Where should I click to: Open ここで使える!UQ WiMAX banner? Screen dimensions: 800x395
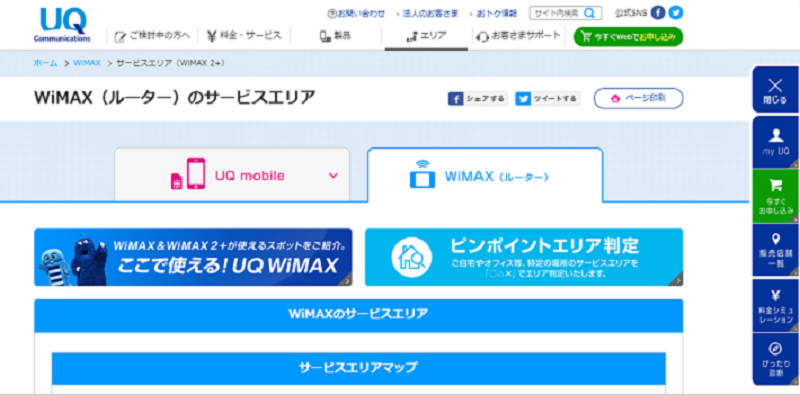pyautogui.click(x=193, y=257)
